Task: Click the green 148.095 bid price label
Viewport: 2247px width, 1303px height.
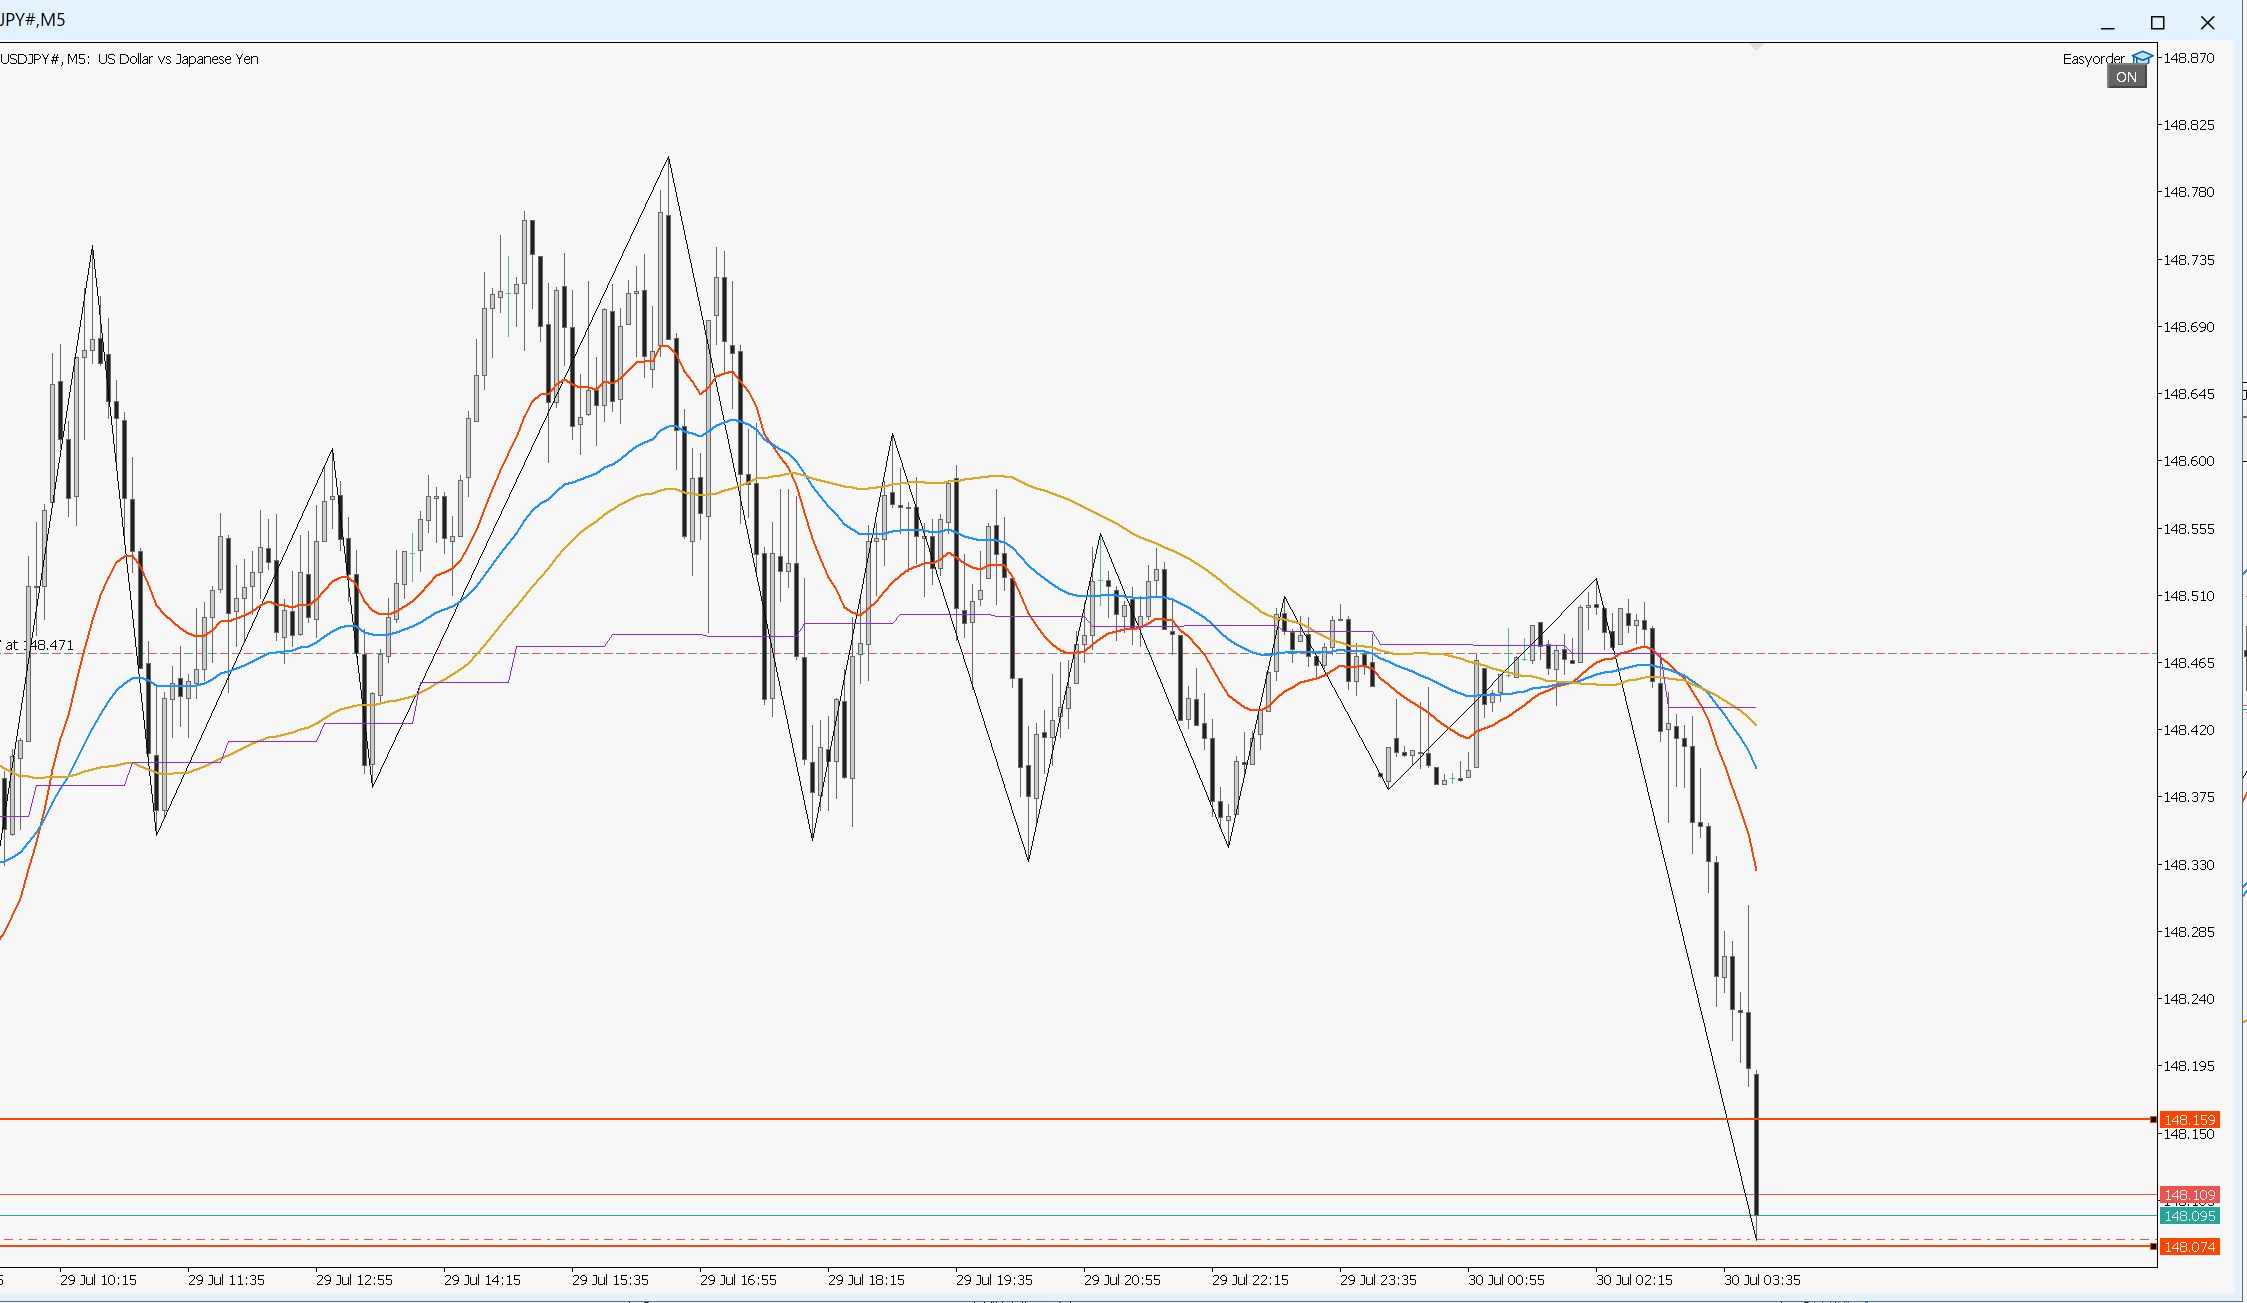Action: 2190,1216
